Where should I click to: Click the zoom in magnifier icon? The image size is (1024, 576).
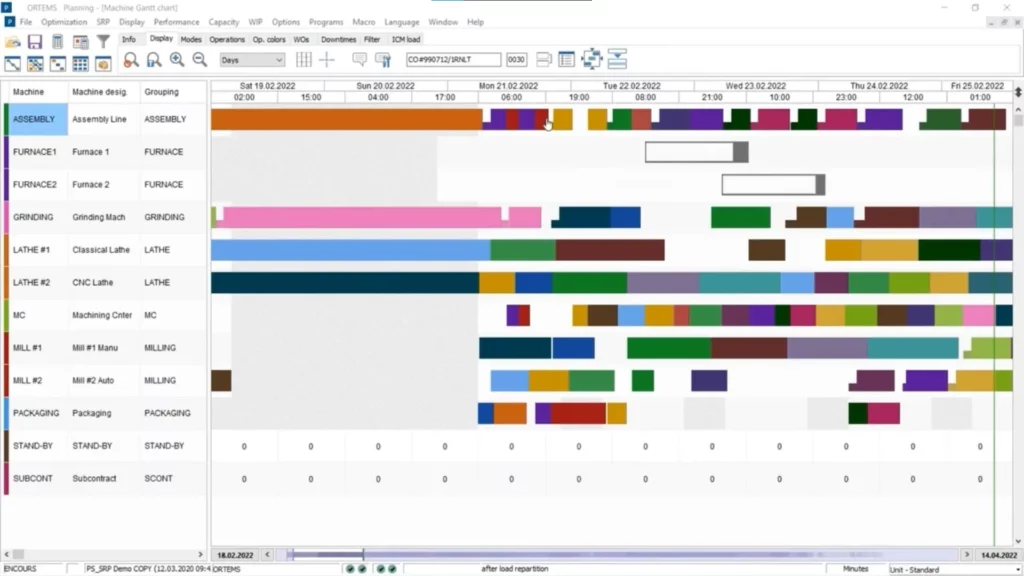[177, 60]
